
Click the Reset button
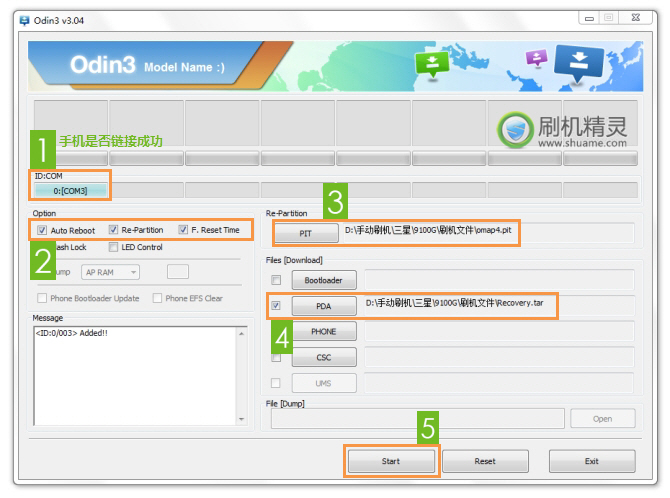tap(485, 461)
